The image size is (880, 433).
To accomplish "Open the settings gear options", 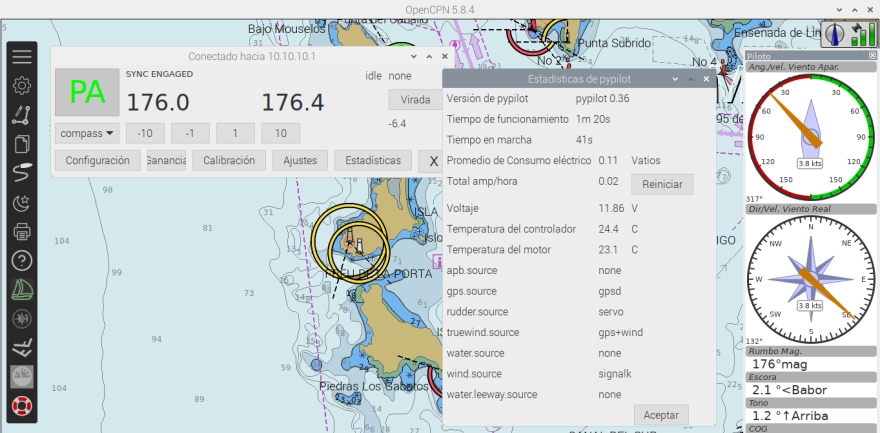I will click(x=21, y=86).
